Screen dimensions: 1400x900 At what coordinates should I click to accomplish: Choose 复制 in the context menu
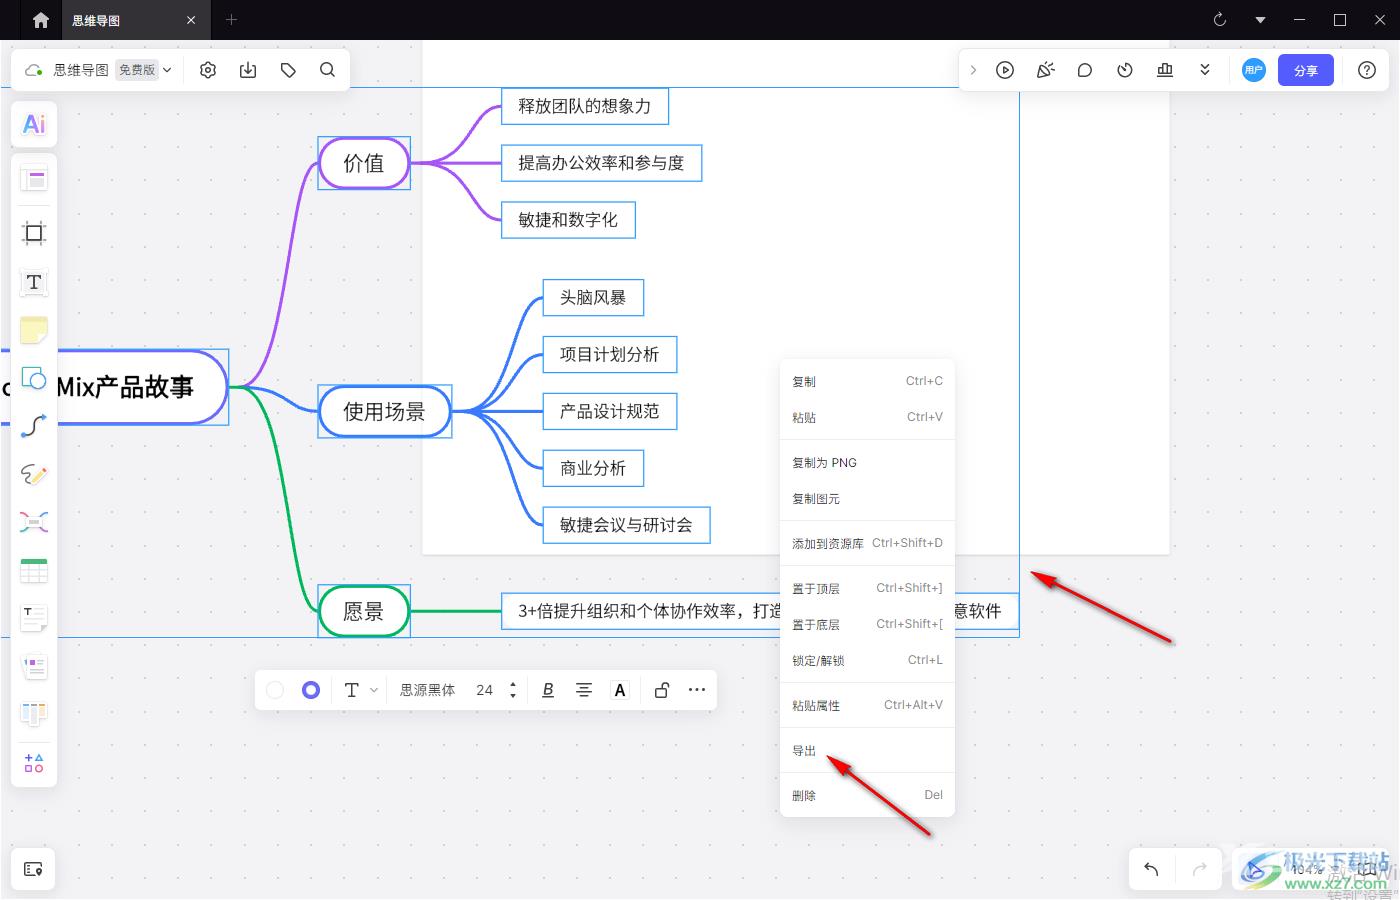point(867,381)
